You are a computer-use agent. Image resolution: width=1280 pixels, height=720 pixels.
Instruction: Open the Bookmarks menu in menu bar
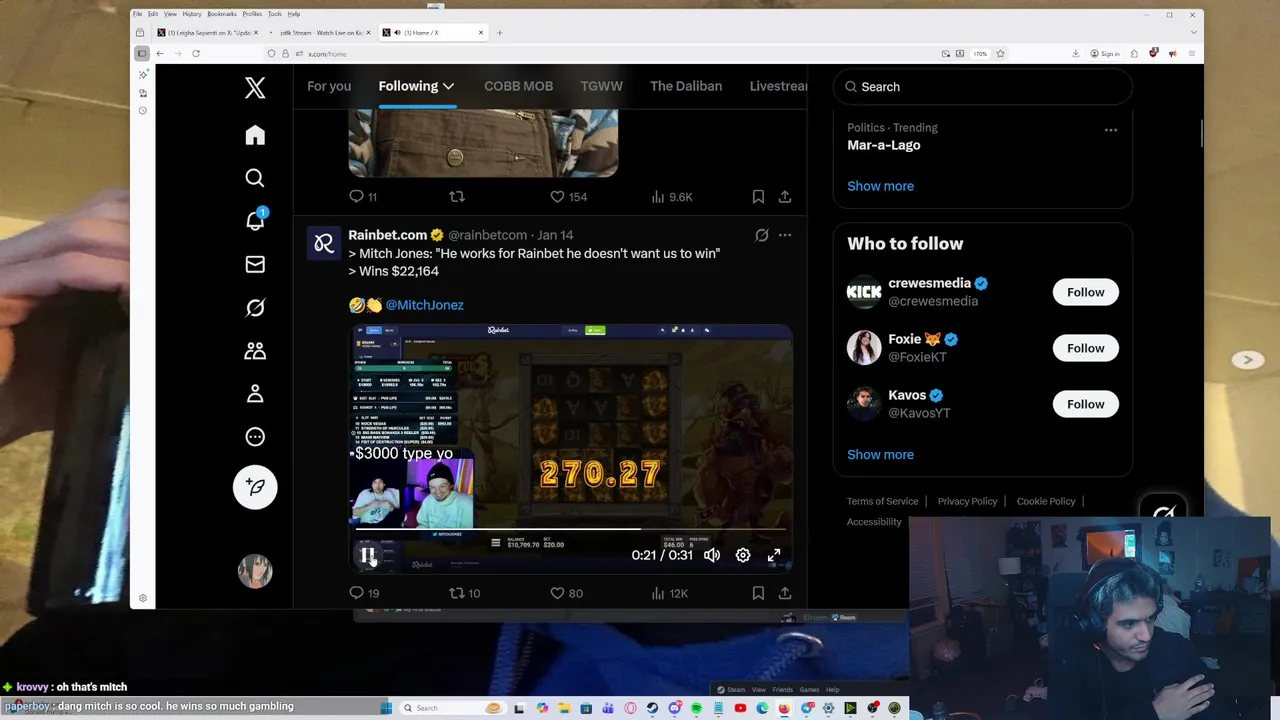point(222,14)
